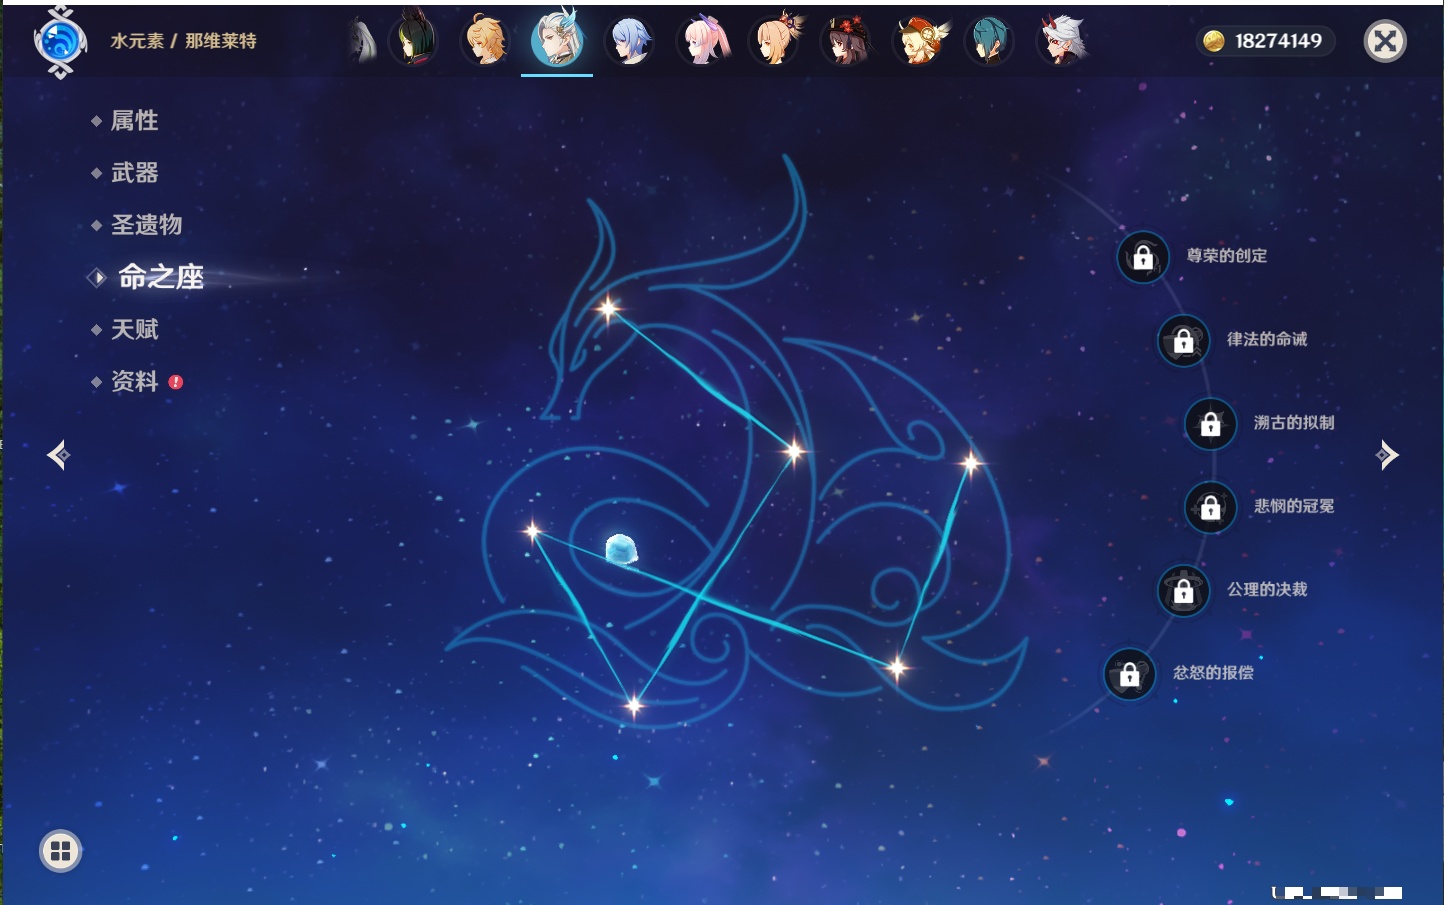Click the Hydro element emblem icon
Screen dimensions: 1444x905
[x=60, y=42]
